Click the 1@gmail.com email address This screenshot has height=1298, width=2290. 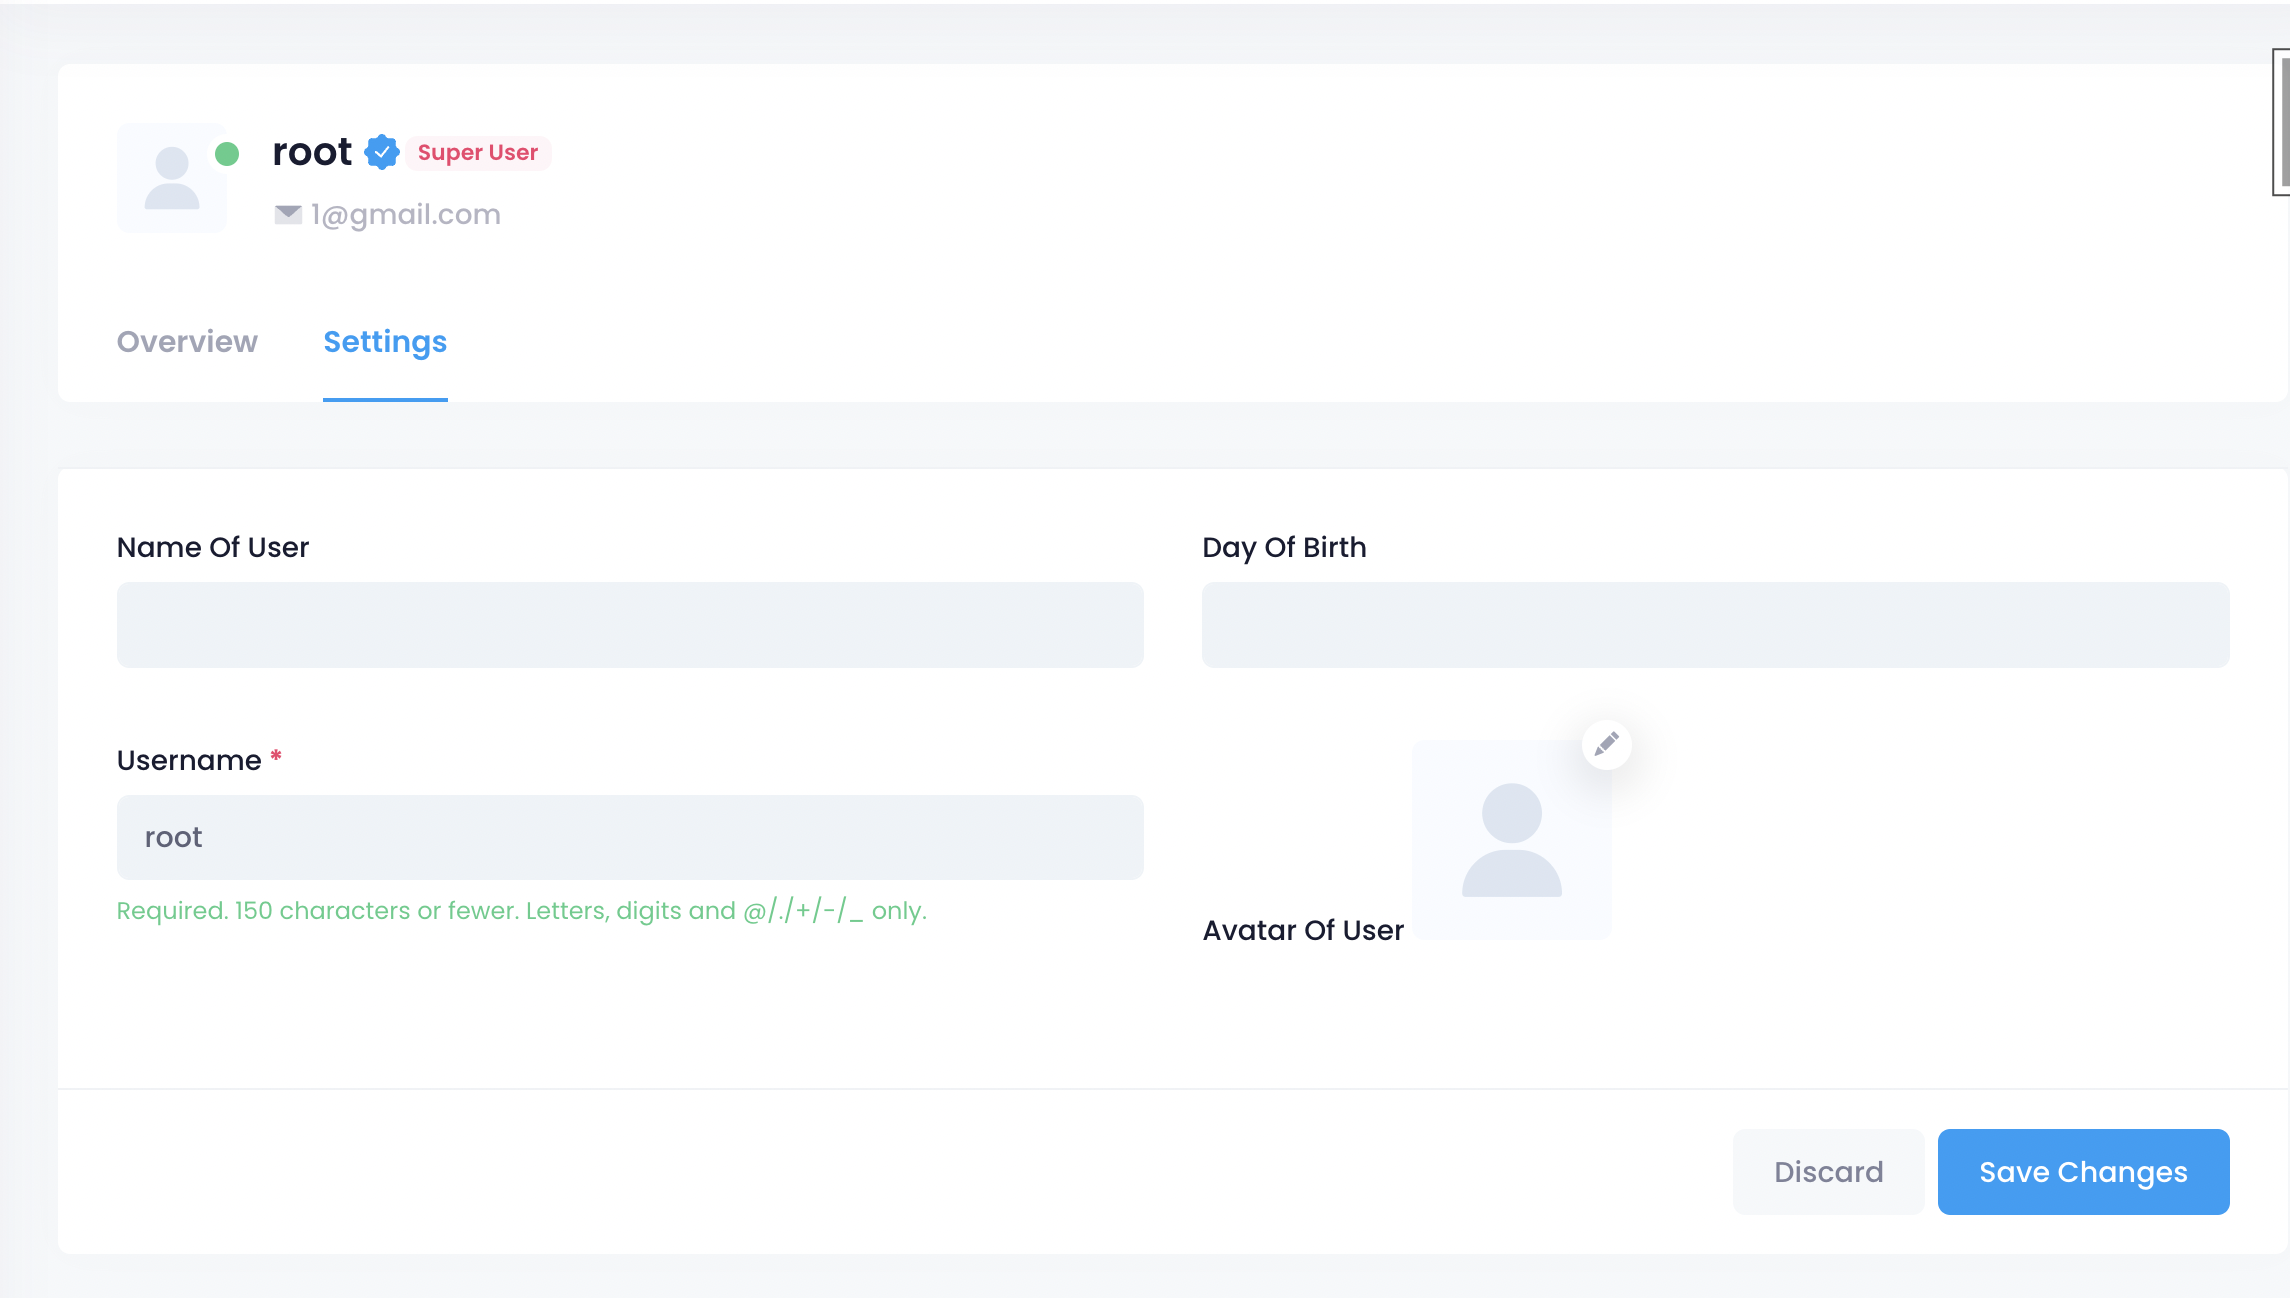click(x=405, y=214)
